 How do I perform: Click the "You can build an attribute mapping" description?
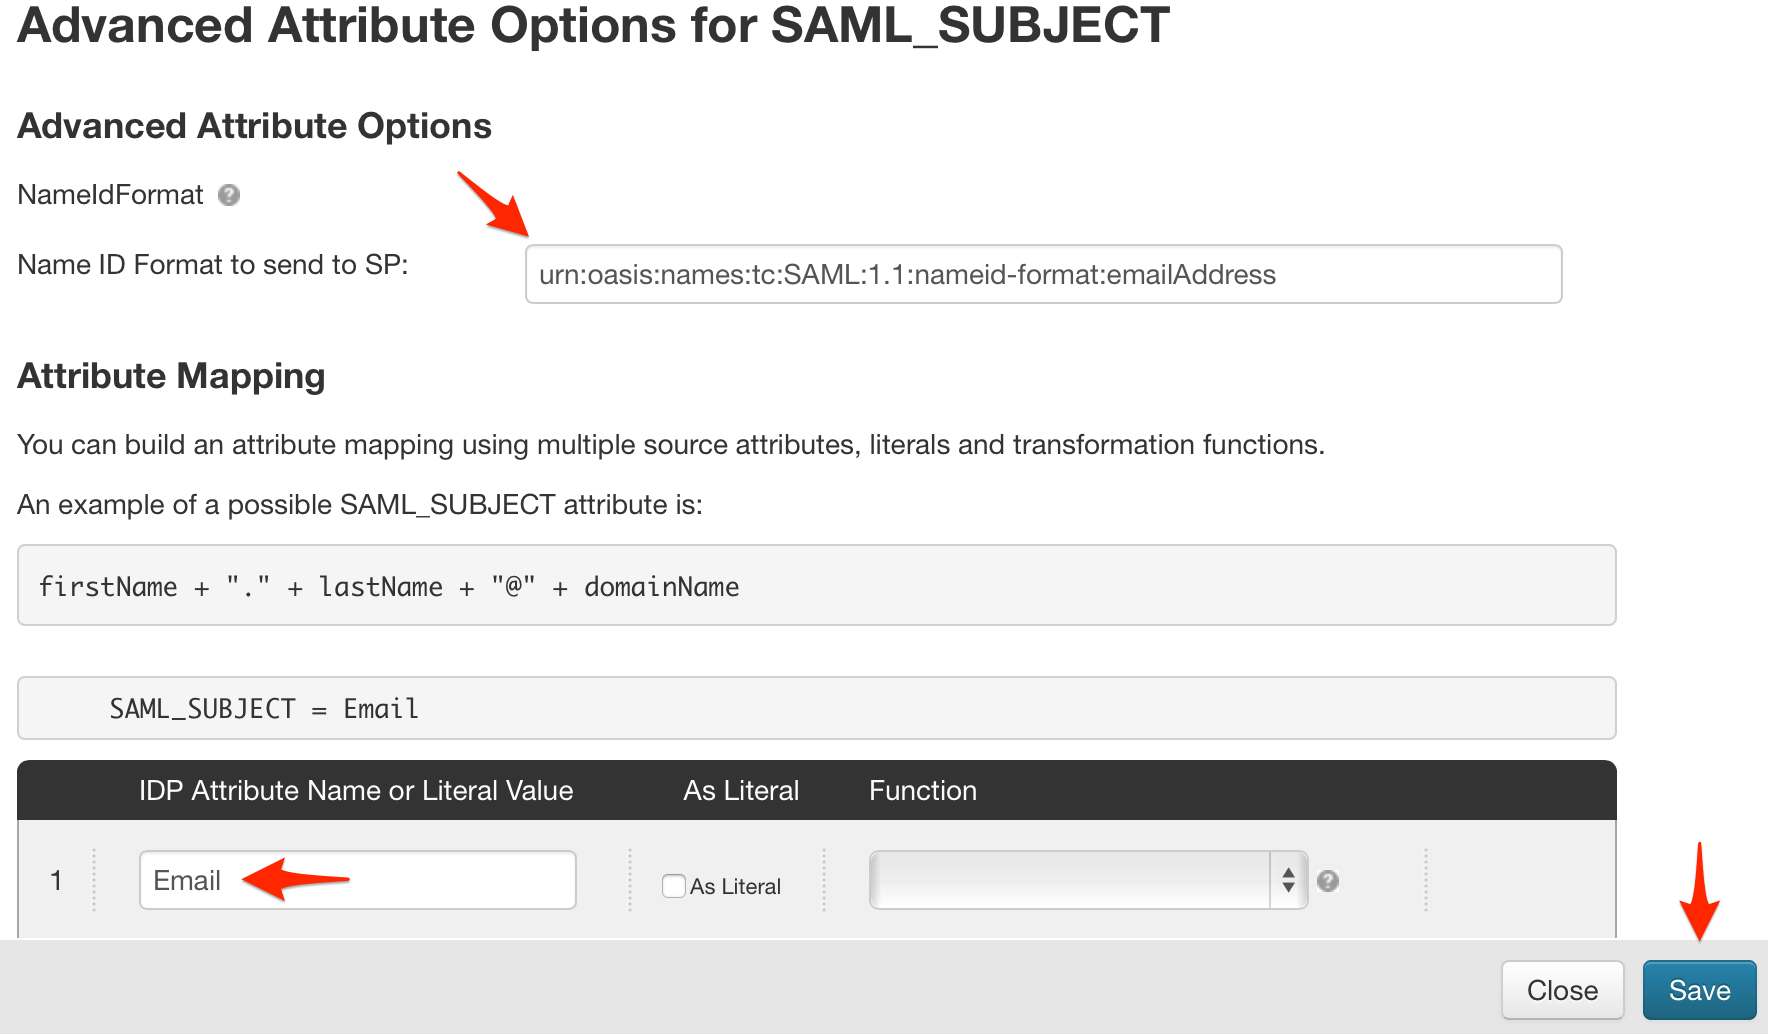(x=671, y=445)
